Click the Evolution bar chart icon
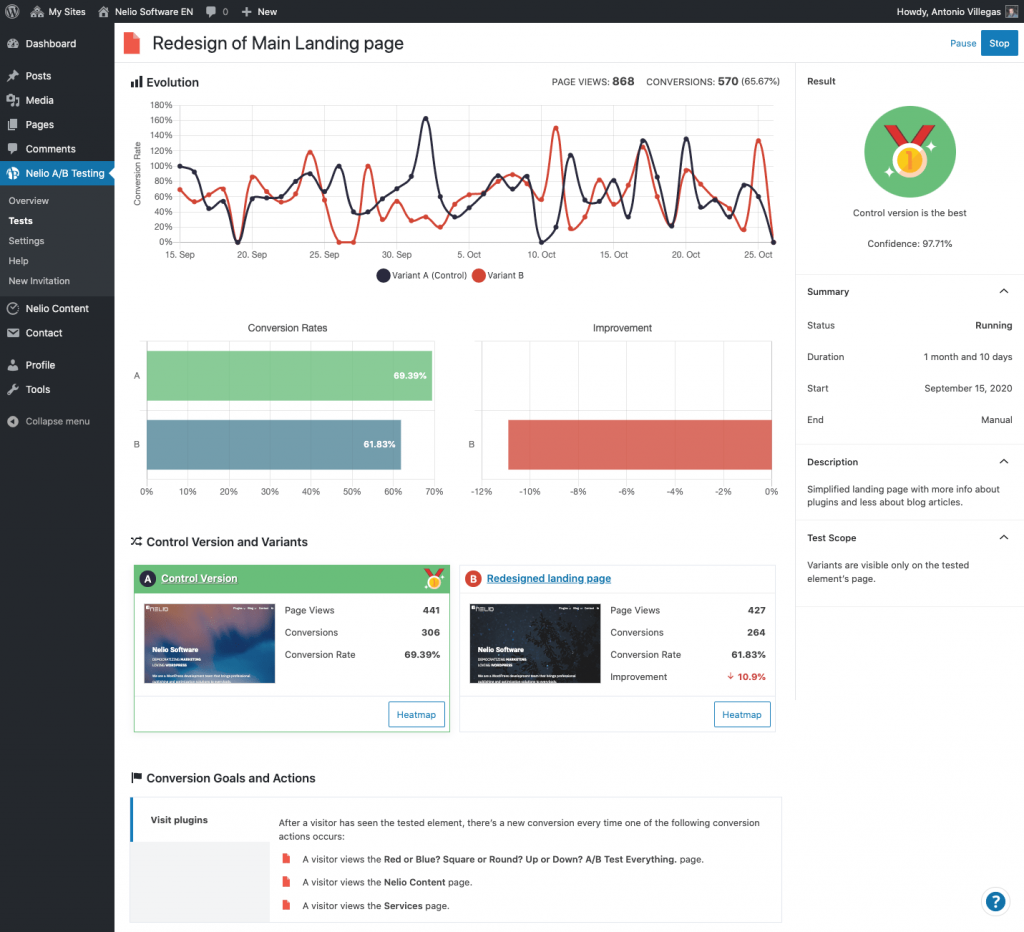Image resolution: width=1024 pixels, height=932 pixels. coord(136,82)
